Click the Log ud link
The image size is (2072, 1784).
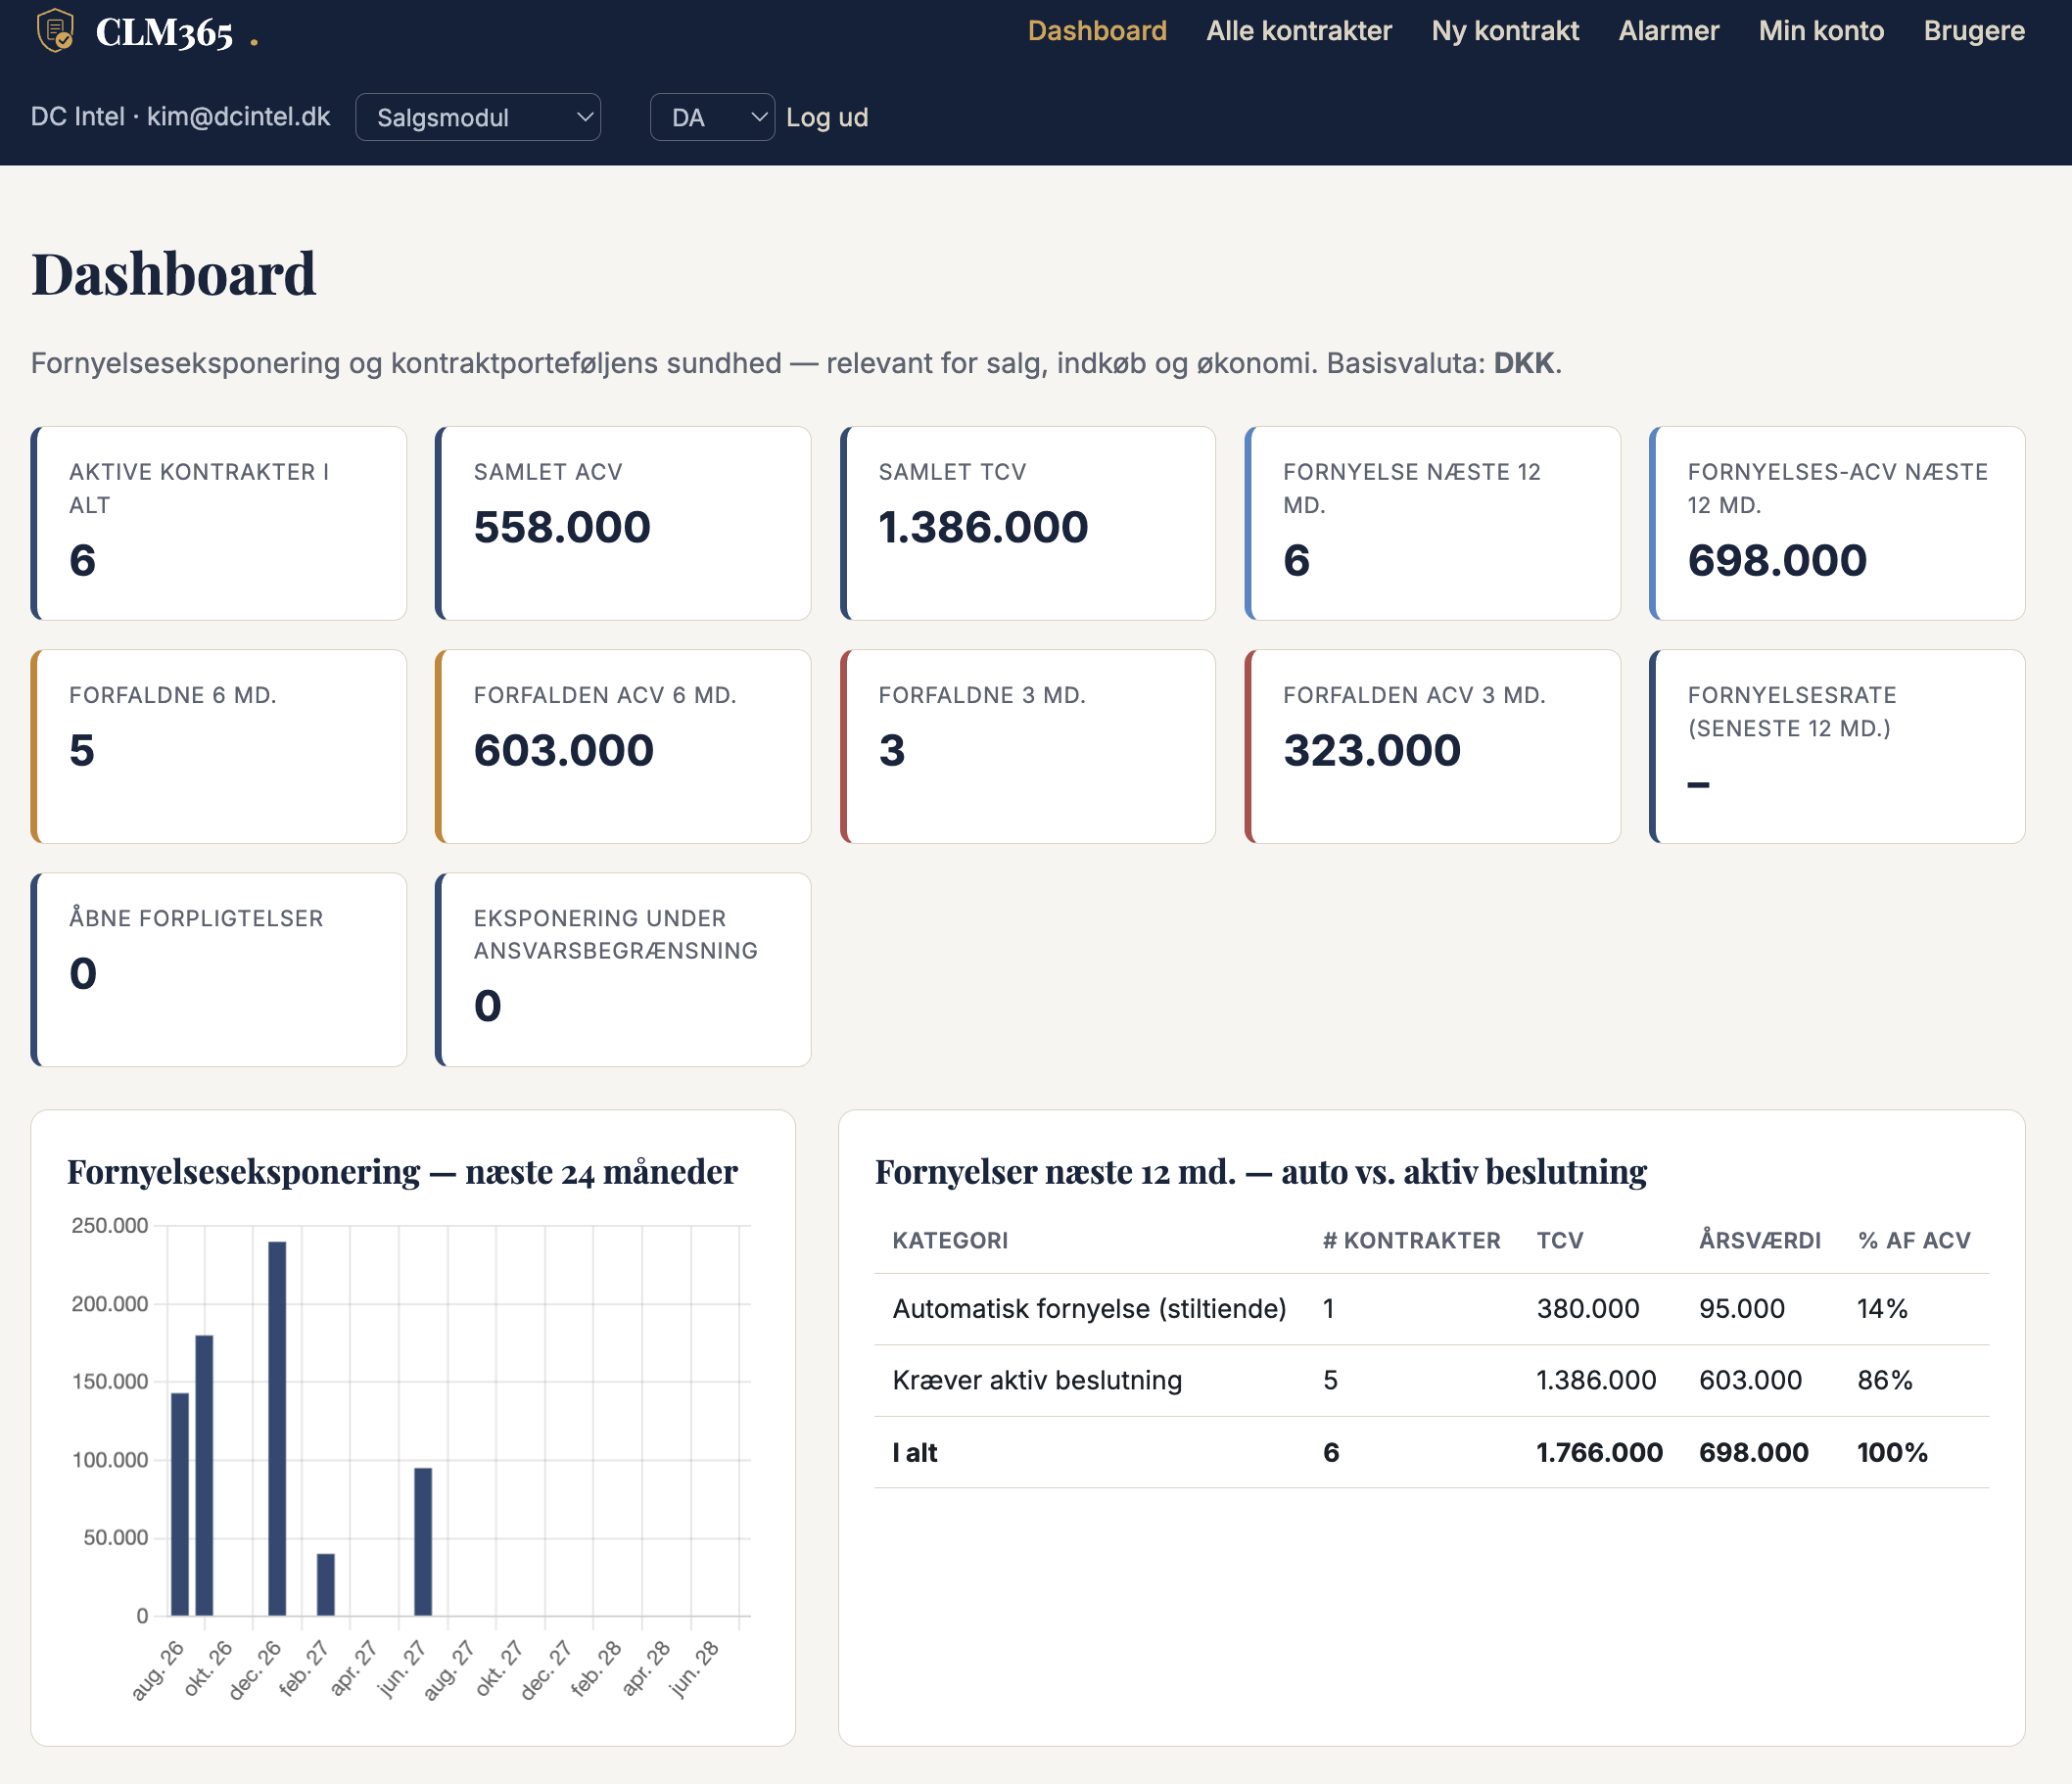click(826, 117)
